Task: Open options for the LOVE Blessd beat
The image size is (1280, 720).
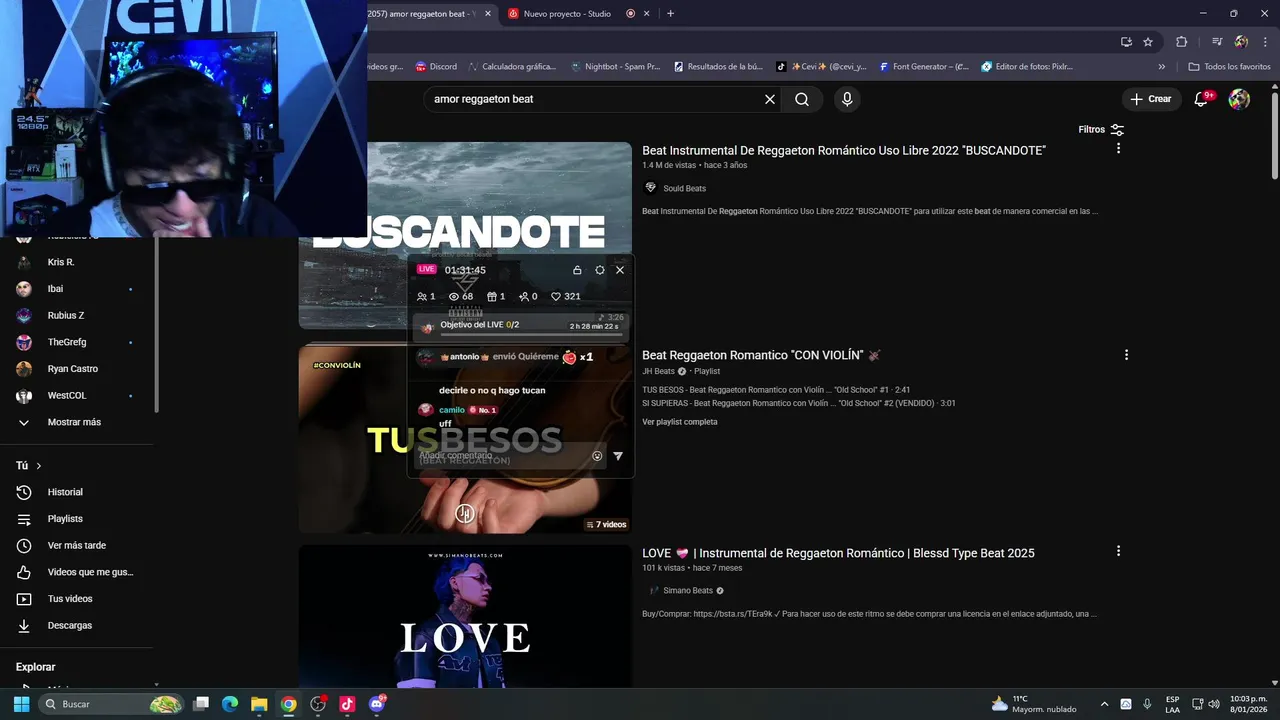Action: (x=1118, y=551)
